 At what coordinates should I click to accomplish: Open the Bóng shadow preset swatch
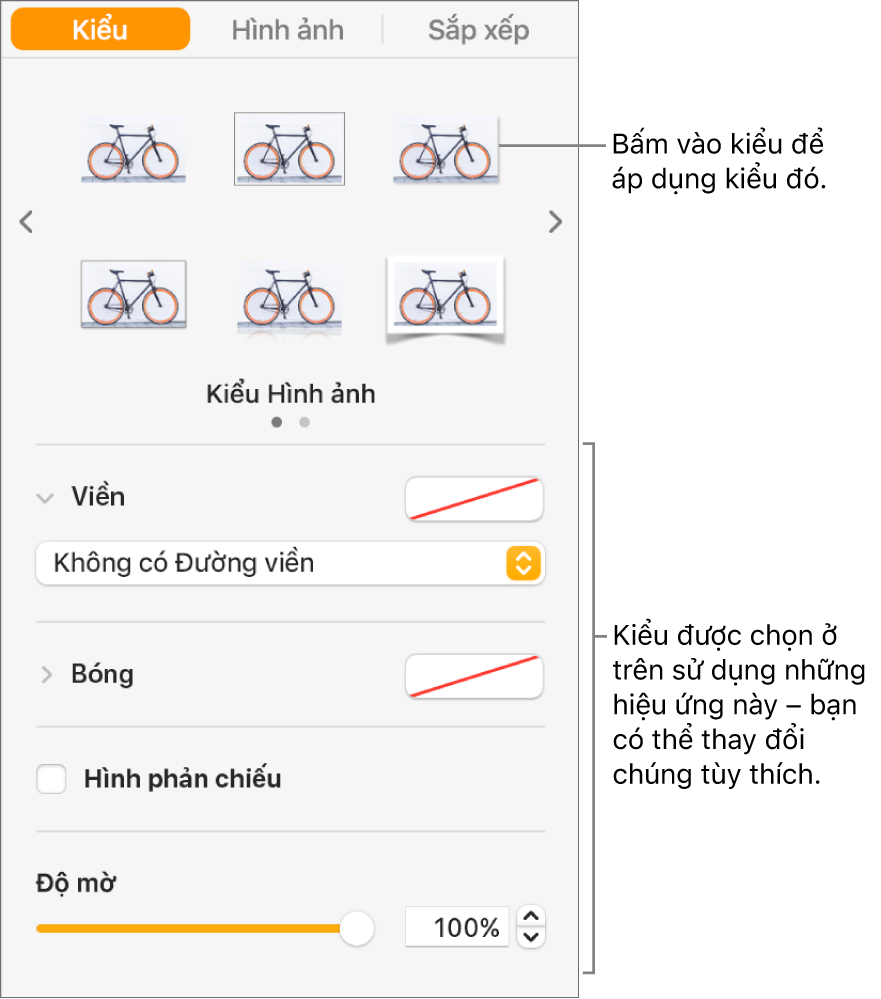pyautogui.click(x=474, y=676)
